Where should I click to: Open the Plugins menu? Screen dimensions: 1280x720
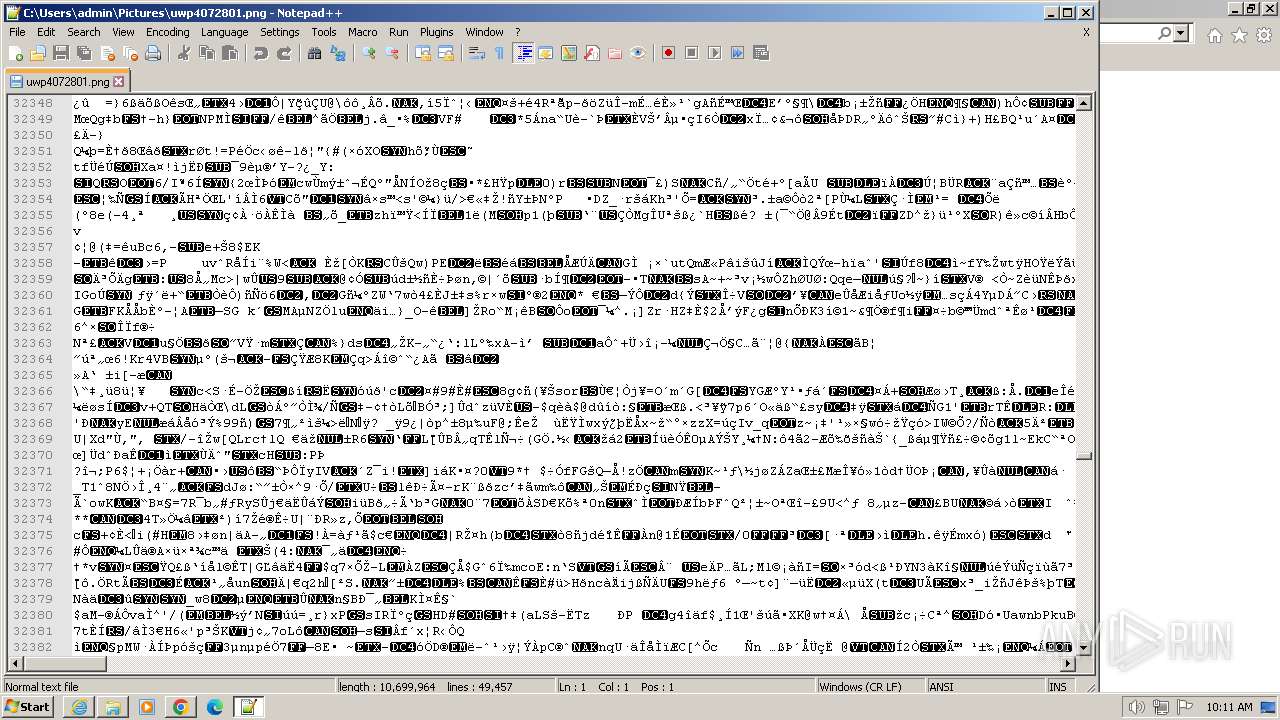pos(436,32)
